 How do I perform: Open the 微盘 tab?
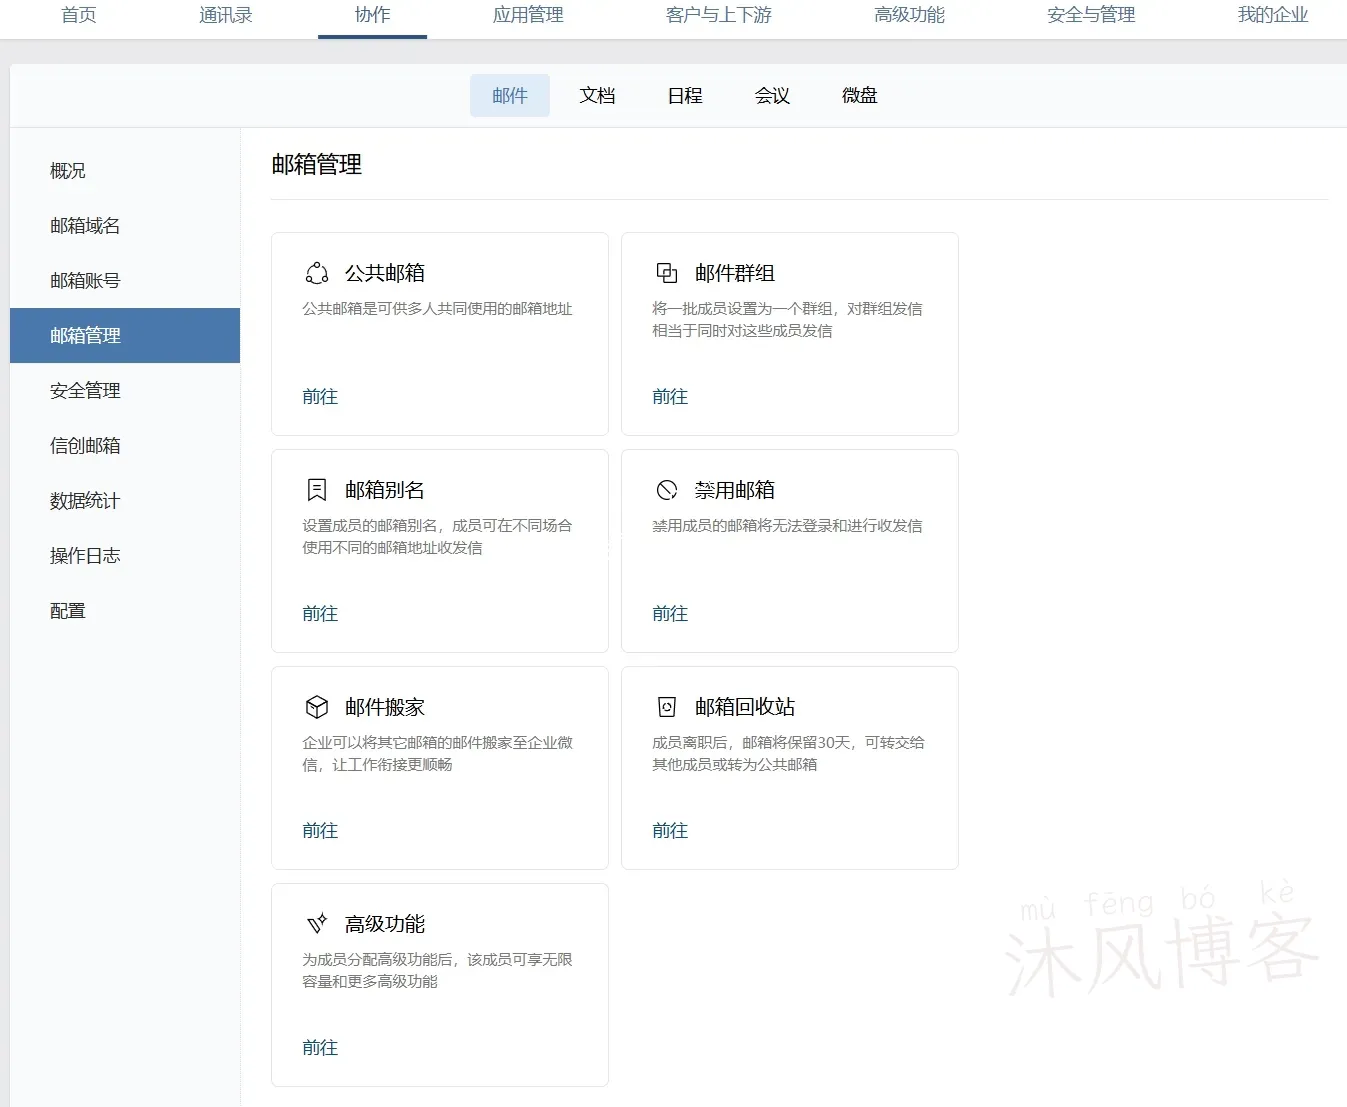[859, 96]
